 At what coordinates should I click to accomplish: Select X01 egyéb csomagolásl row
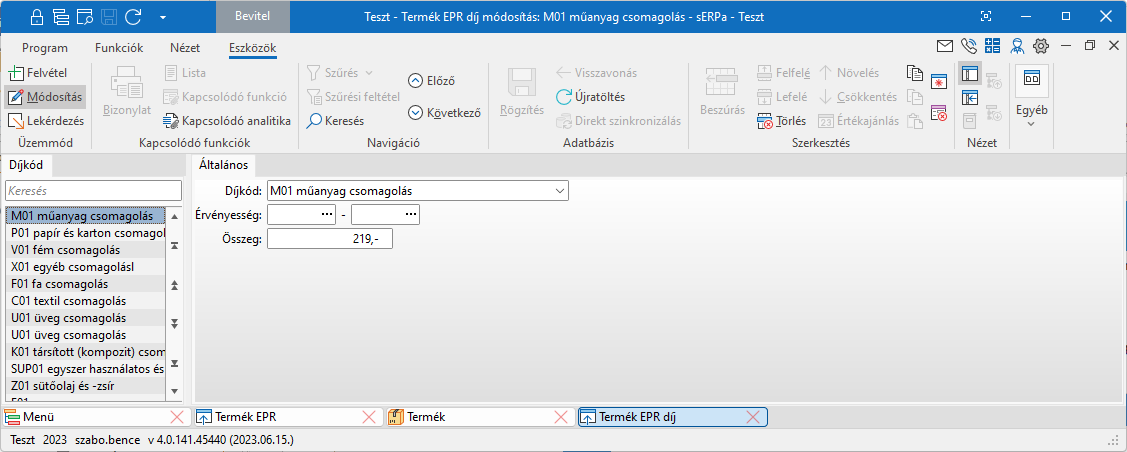click(86, 267)
